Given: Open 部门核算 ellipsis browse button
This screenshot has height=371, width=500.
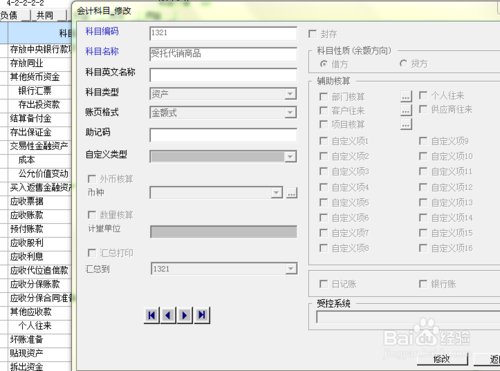Looking at the screenshot, I should tap(406, 96).
